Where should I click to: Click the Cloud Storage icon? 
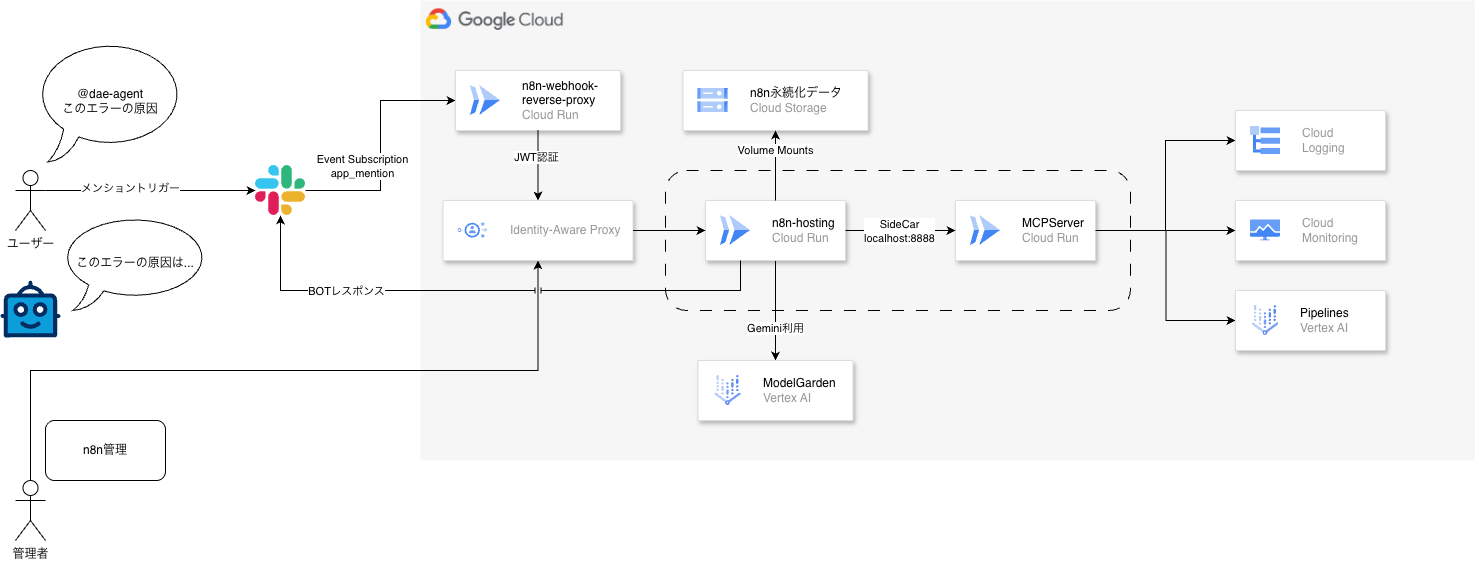(712, 100)
